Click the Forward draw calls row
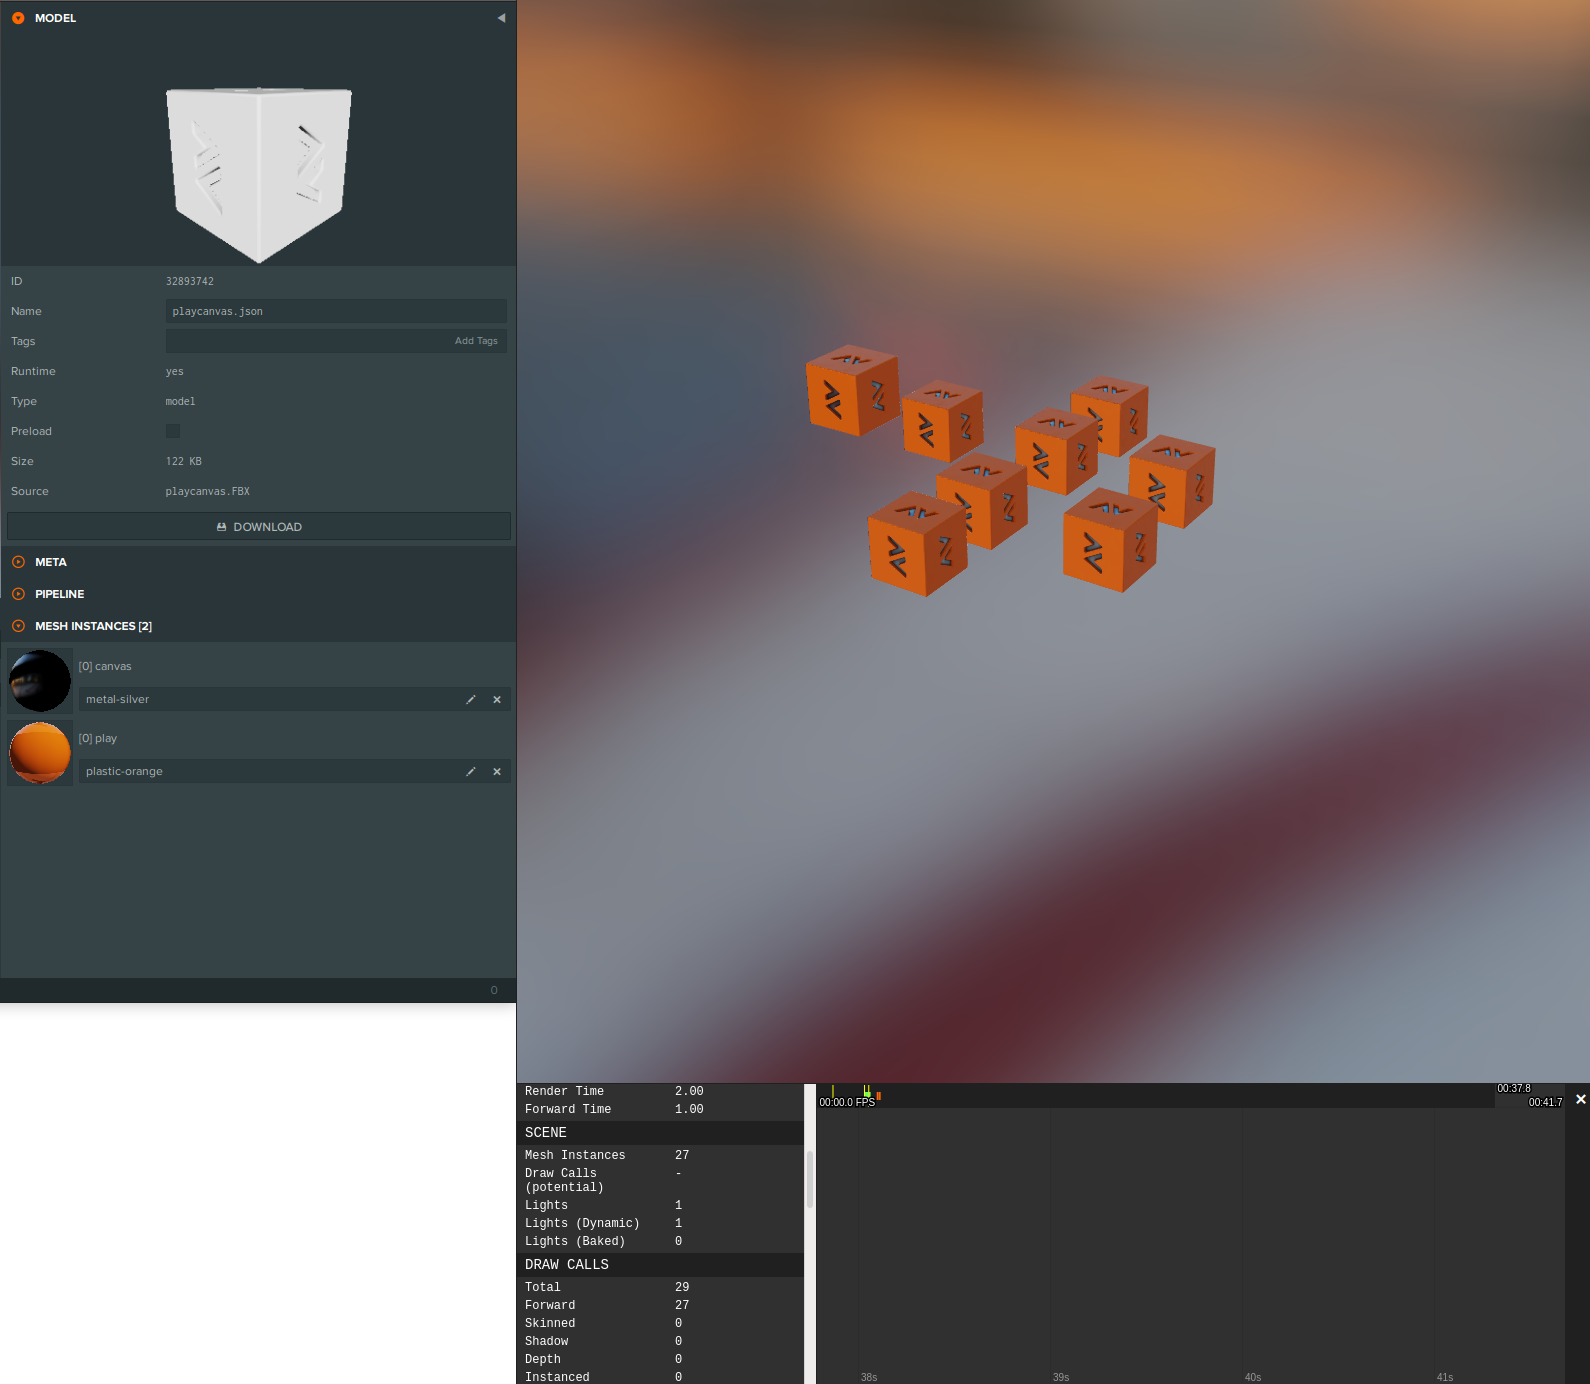 point(660,1305)
